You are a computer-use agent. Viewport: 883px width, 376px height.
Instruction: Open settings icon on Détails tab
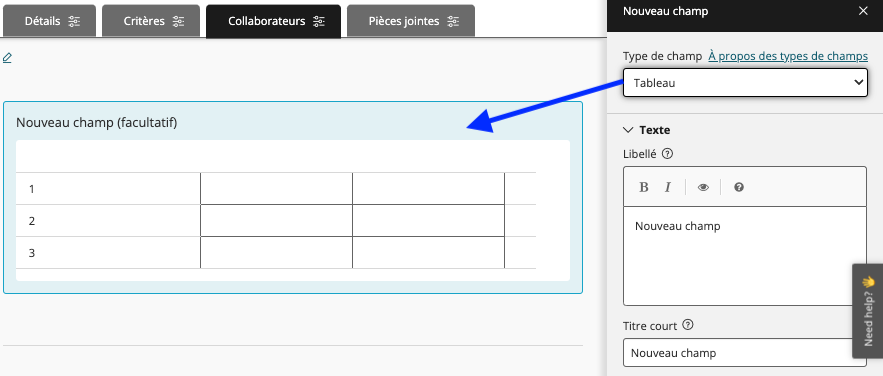(74, 21)
